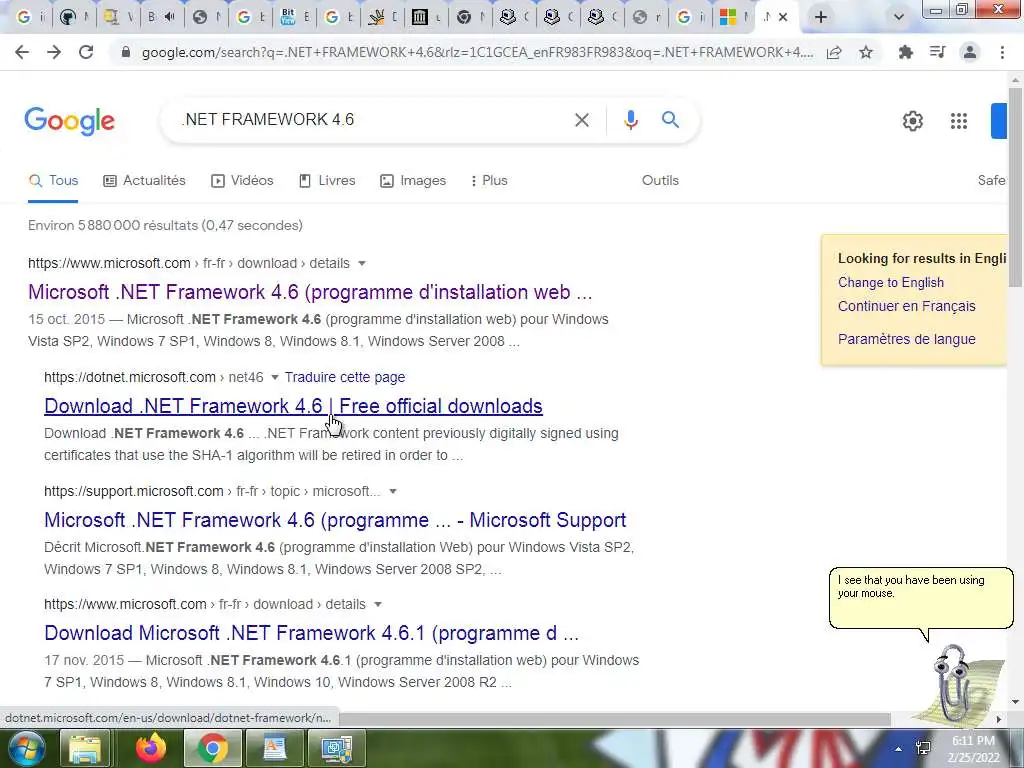The image size is (1024, 768).
Task: Select the Tous search filter
Action: 54,181
